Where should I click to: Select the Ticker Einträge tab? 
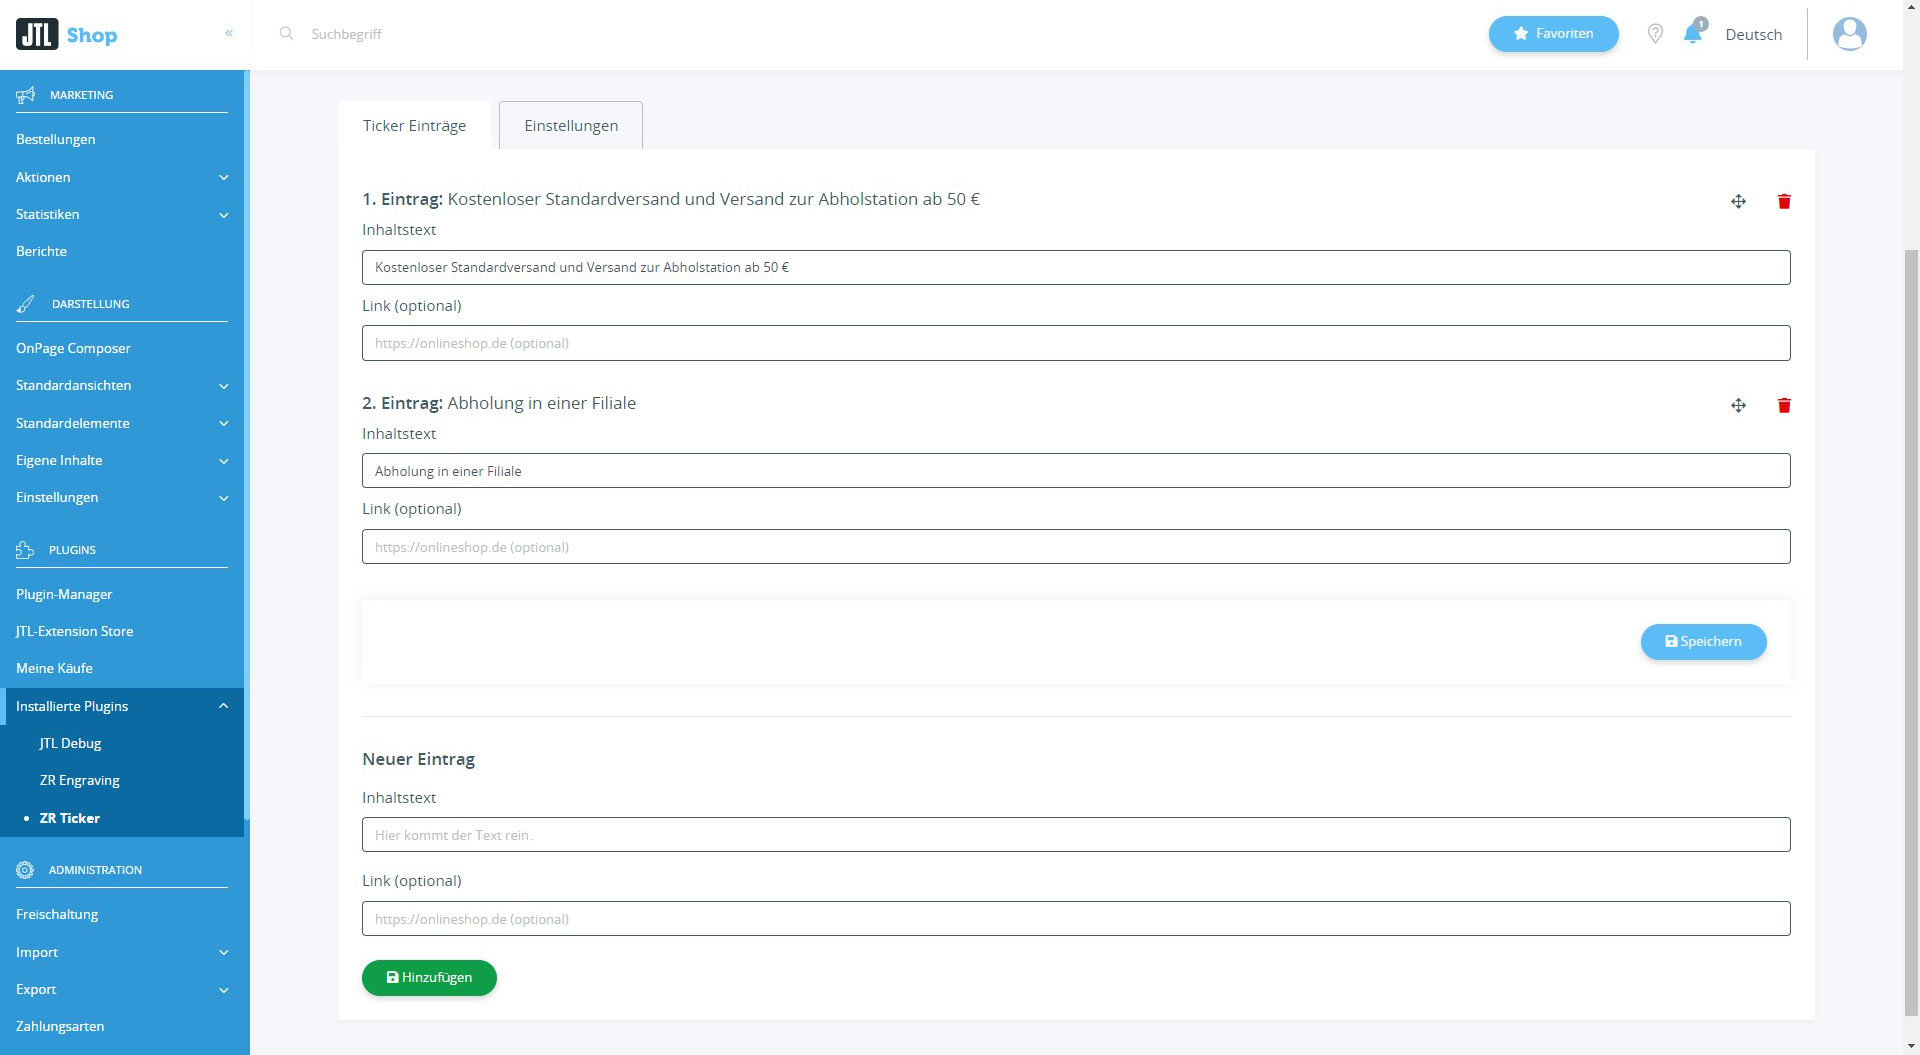[x=414, y=126]
